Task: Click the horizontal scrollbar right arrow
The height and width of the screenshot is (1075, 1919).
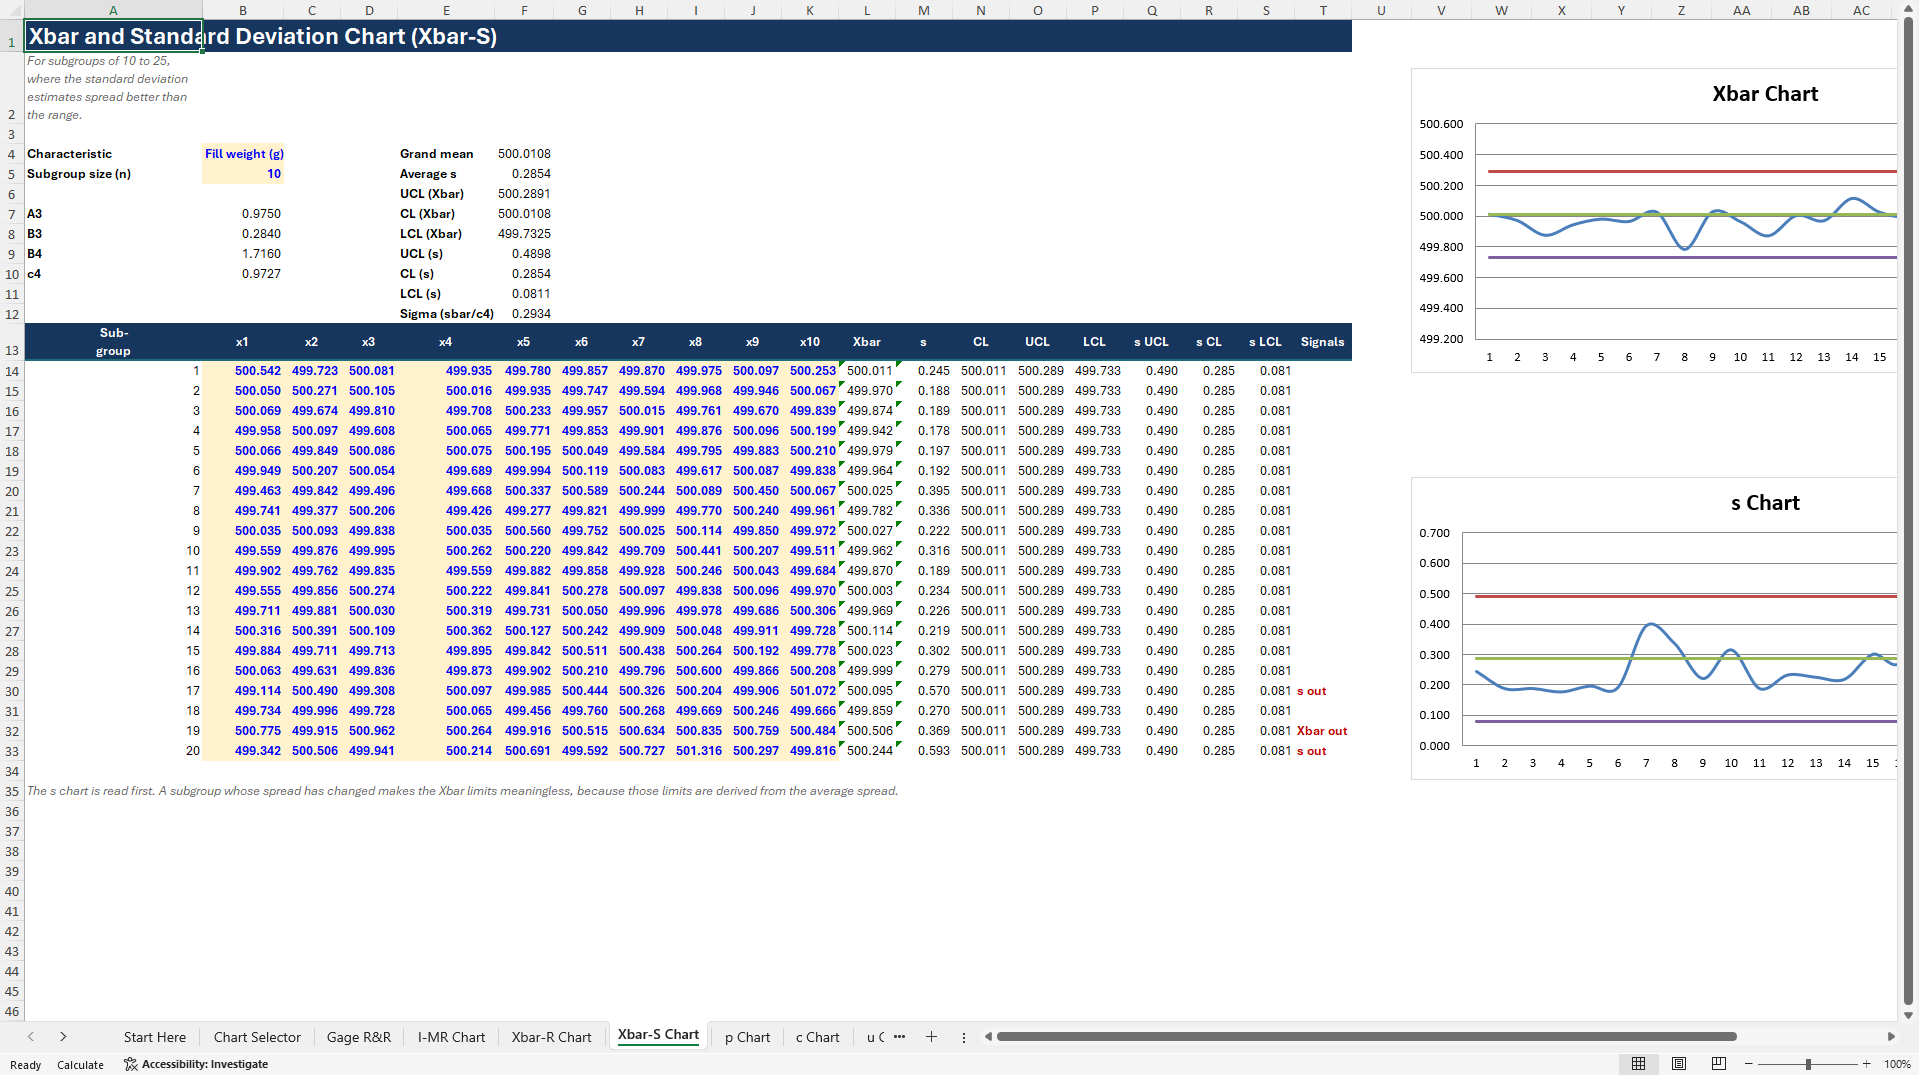Action: [x=1891, y=1037]
